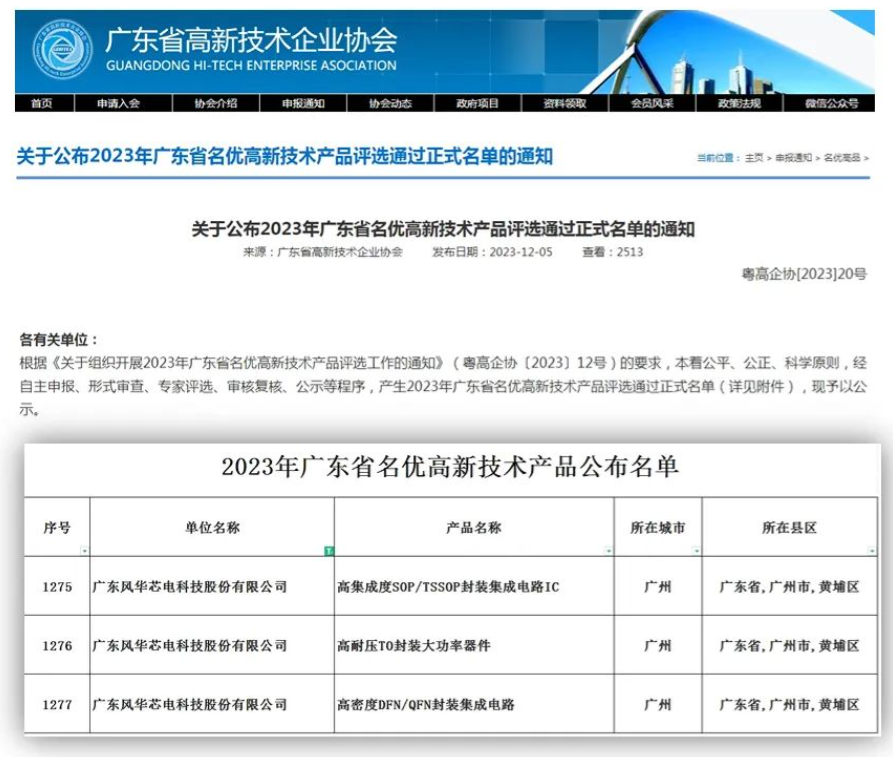The height and width of the screenshot is (757, 893).
Task: Select 政策法规 from navigation
Action: pyautogui.click(x=739, y=103)
